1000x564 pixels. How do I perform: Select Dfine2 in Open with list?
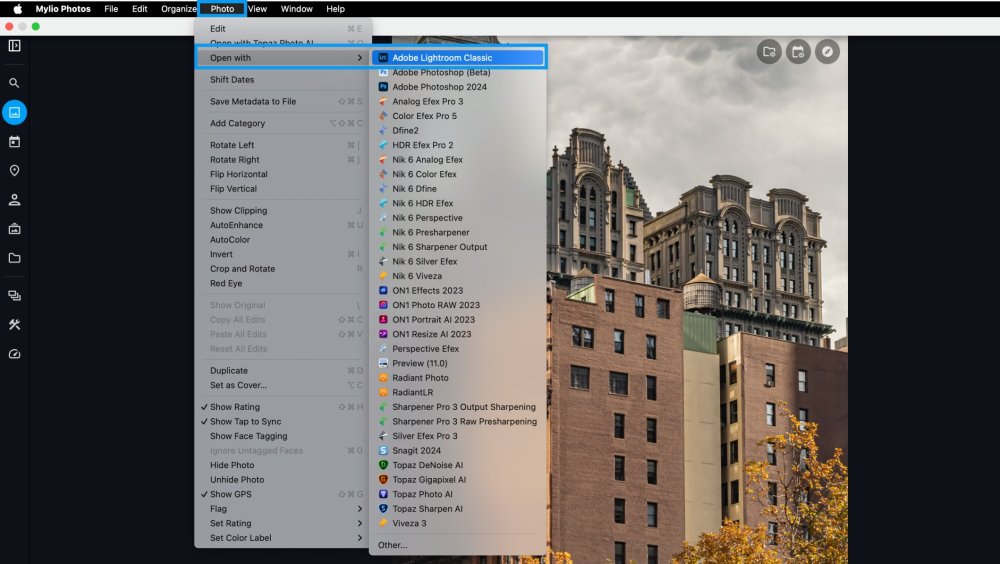[458, 130]
